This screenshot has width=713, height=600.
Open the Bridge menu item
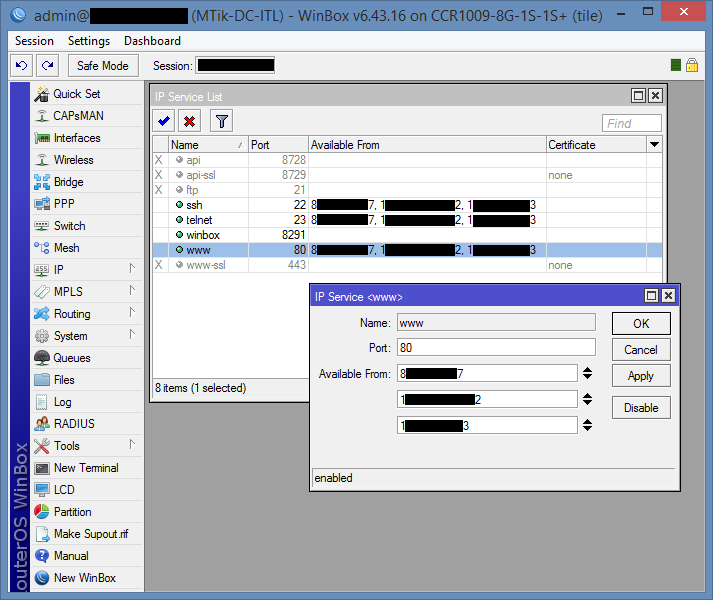pos(86,182)
